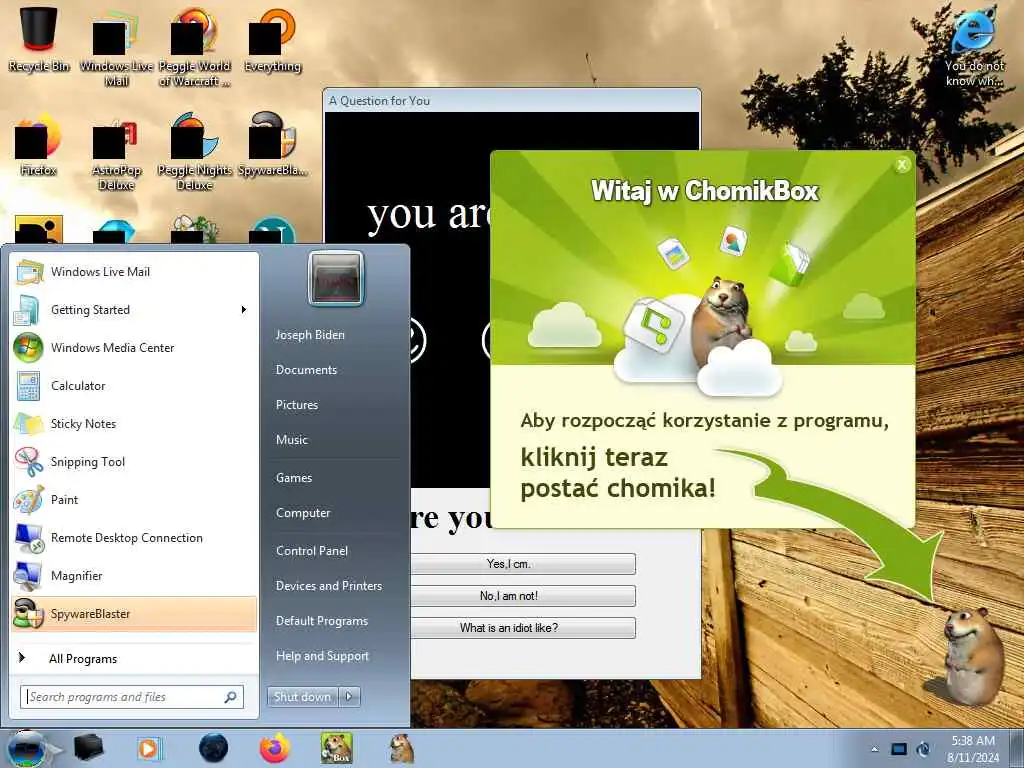
Task: Open the Internet Explorer 'You do not know' desktop icon
Action: pyautogui.click(x=974, y=46)
